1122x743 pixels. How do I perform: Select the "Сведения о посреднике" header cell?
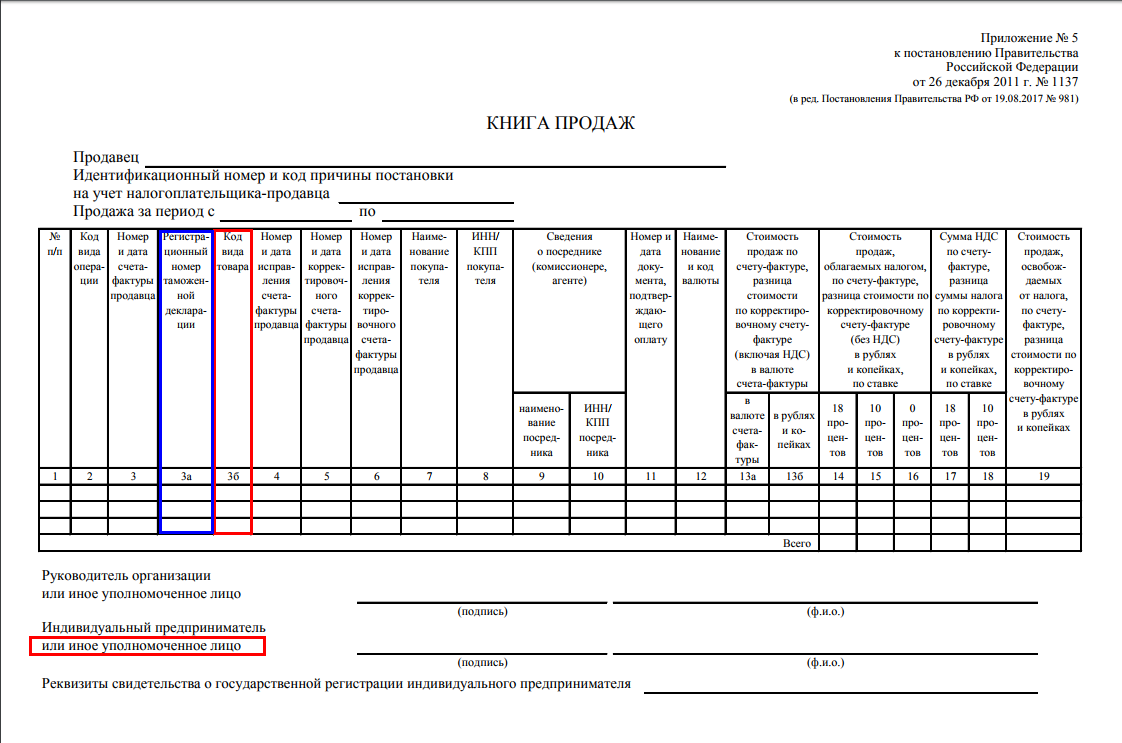(569, 258)
